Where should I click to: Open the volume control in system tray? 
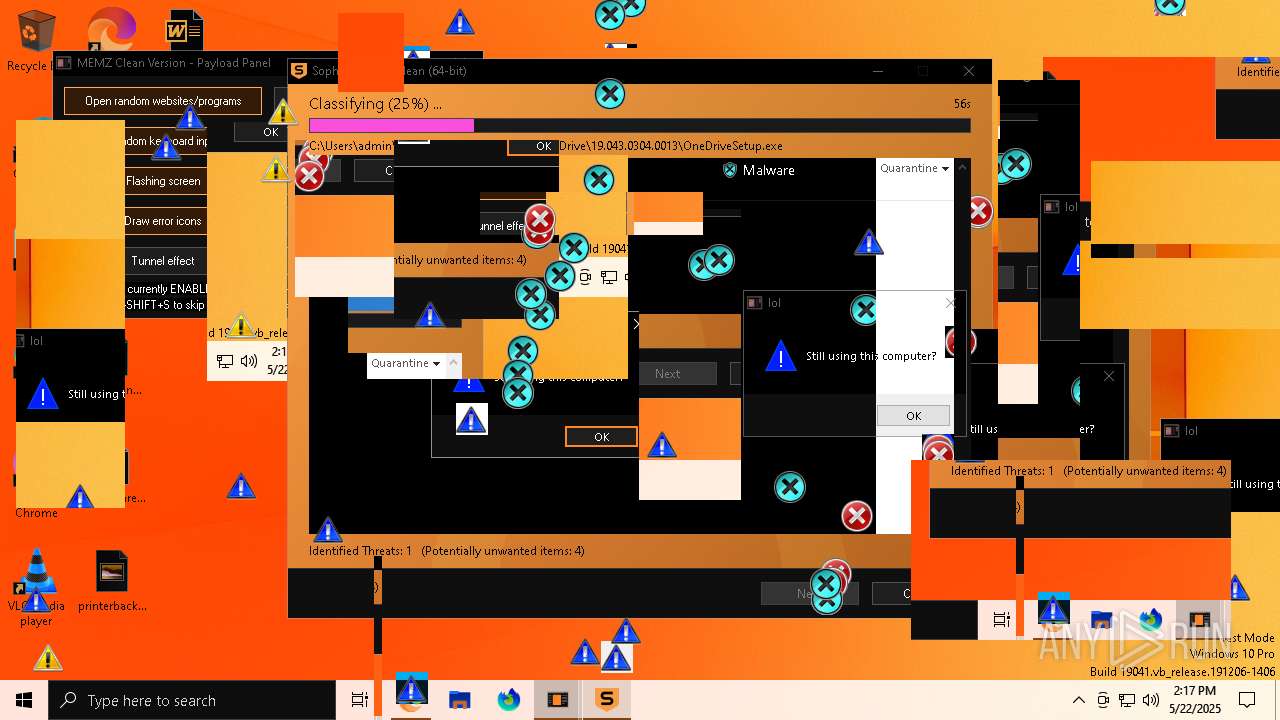coord(1151,700)
